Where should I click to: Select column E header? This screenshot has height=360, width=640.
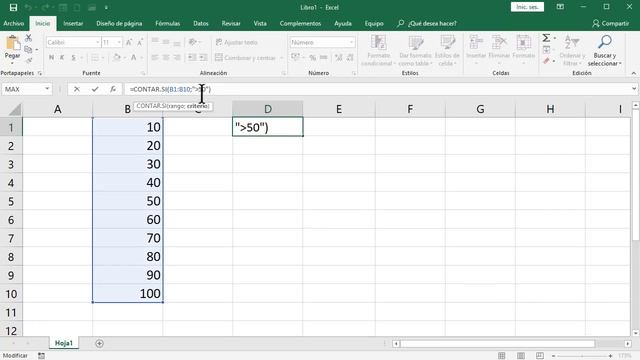(338, 109)
